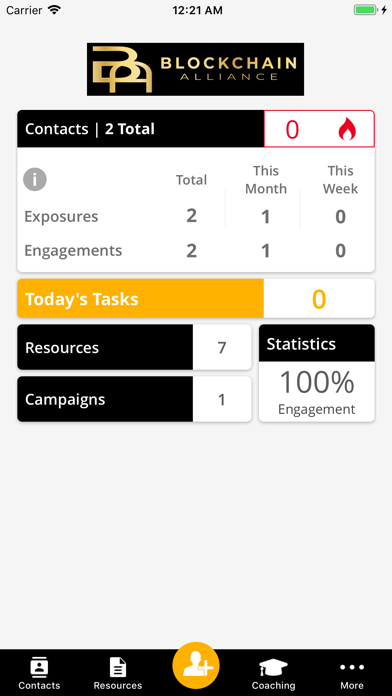
Task: Open the Resources document tab icon
Action: (118, 667)
